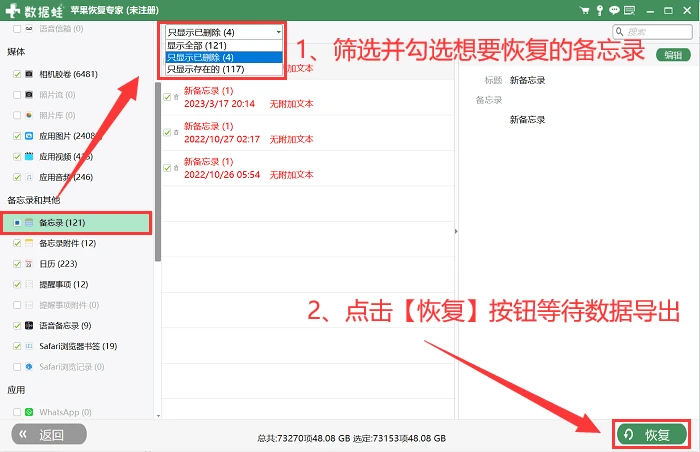Viewport: 700px width, 452px height.
Task: Open the 只显示已删除 (4) filter dropdown
Action: 224,32
